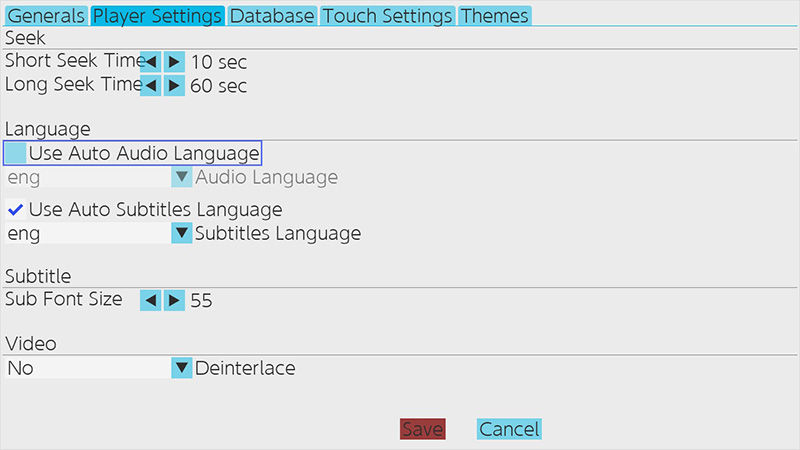
Task: Decrease Sub Font Size with left arrow
Action: pyautogui.click(x=151, y=300)
